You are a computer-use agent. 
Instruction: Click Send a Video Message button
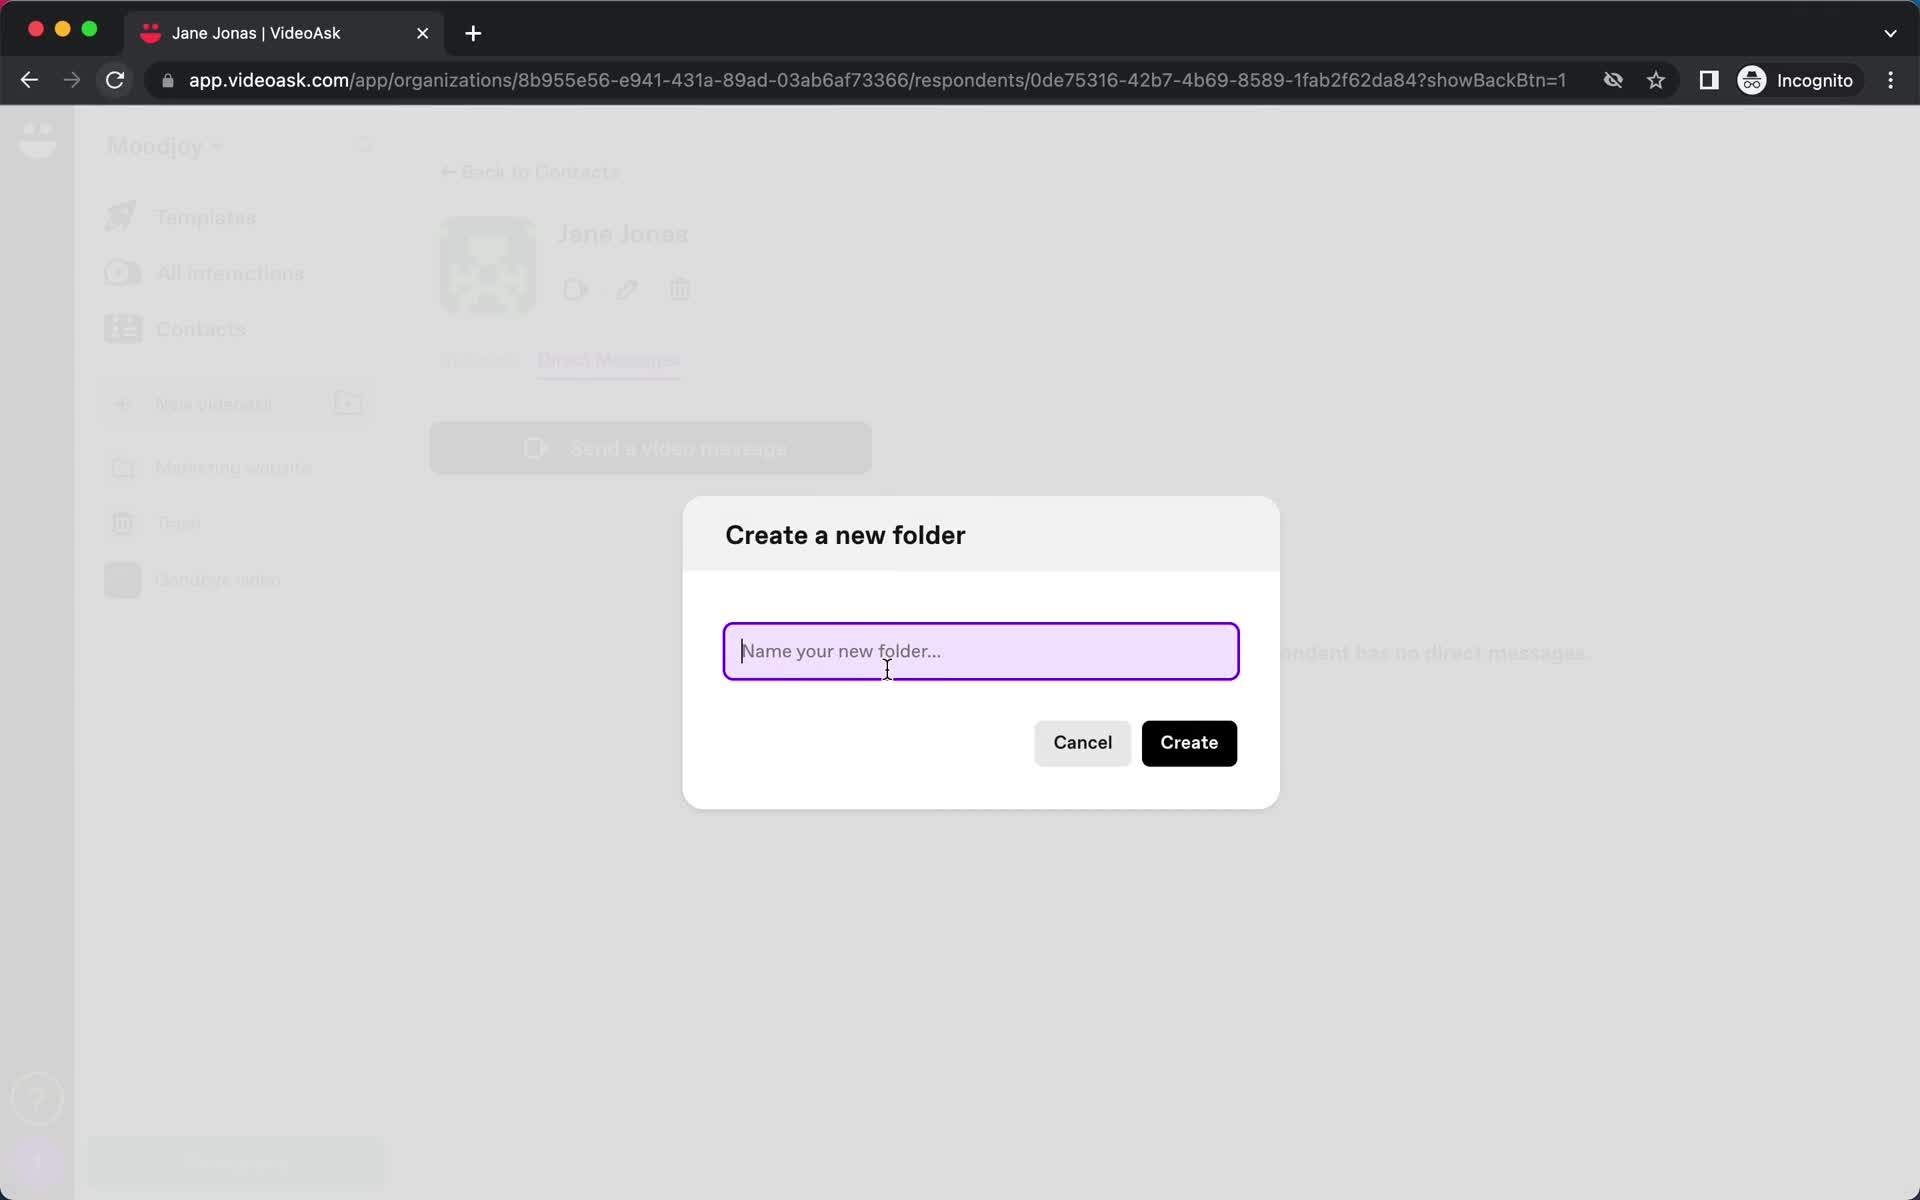[650, 448]
